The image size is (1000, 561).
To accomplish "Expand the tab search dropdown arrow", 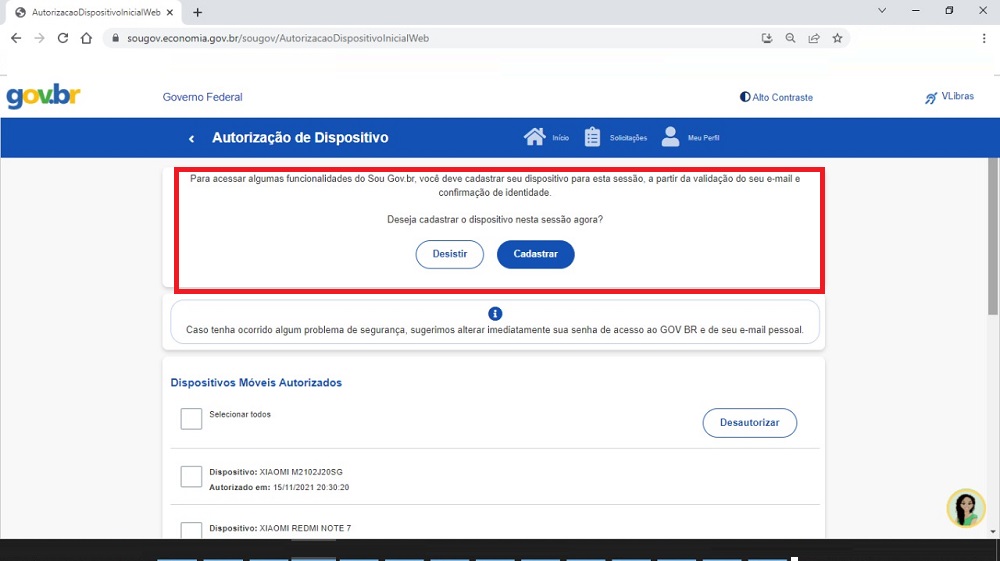I will pyautogui.click(x=882, y=11).
